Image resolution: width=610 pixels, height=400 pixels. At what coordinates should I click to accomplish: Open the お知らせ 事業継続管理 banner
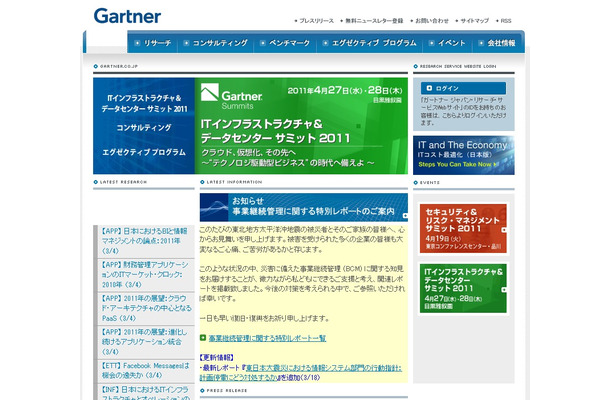click(x=304, y=207)
